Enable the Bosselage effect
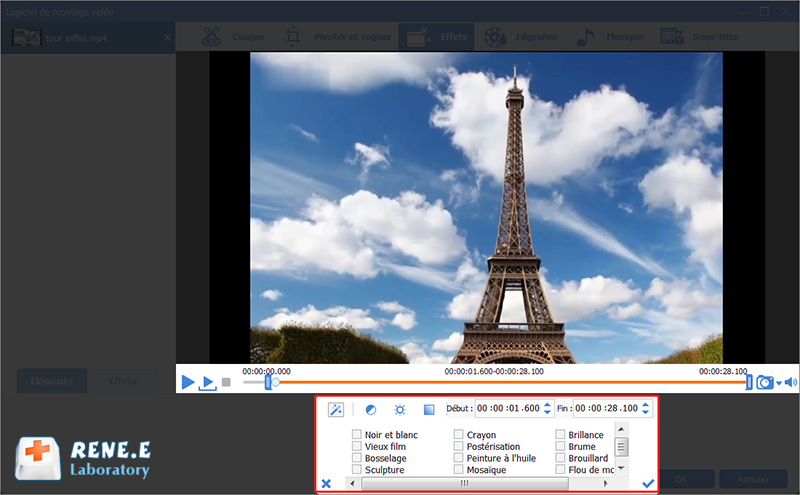 point(357,458)
